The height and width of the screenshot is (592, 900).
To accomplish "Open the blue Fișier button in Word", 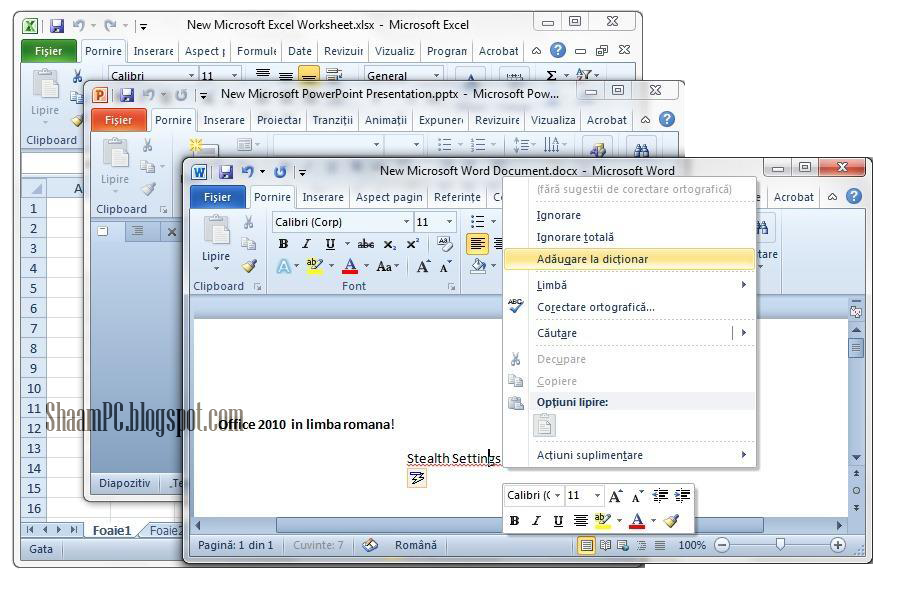I will [218, 196].
